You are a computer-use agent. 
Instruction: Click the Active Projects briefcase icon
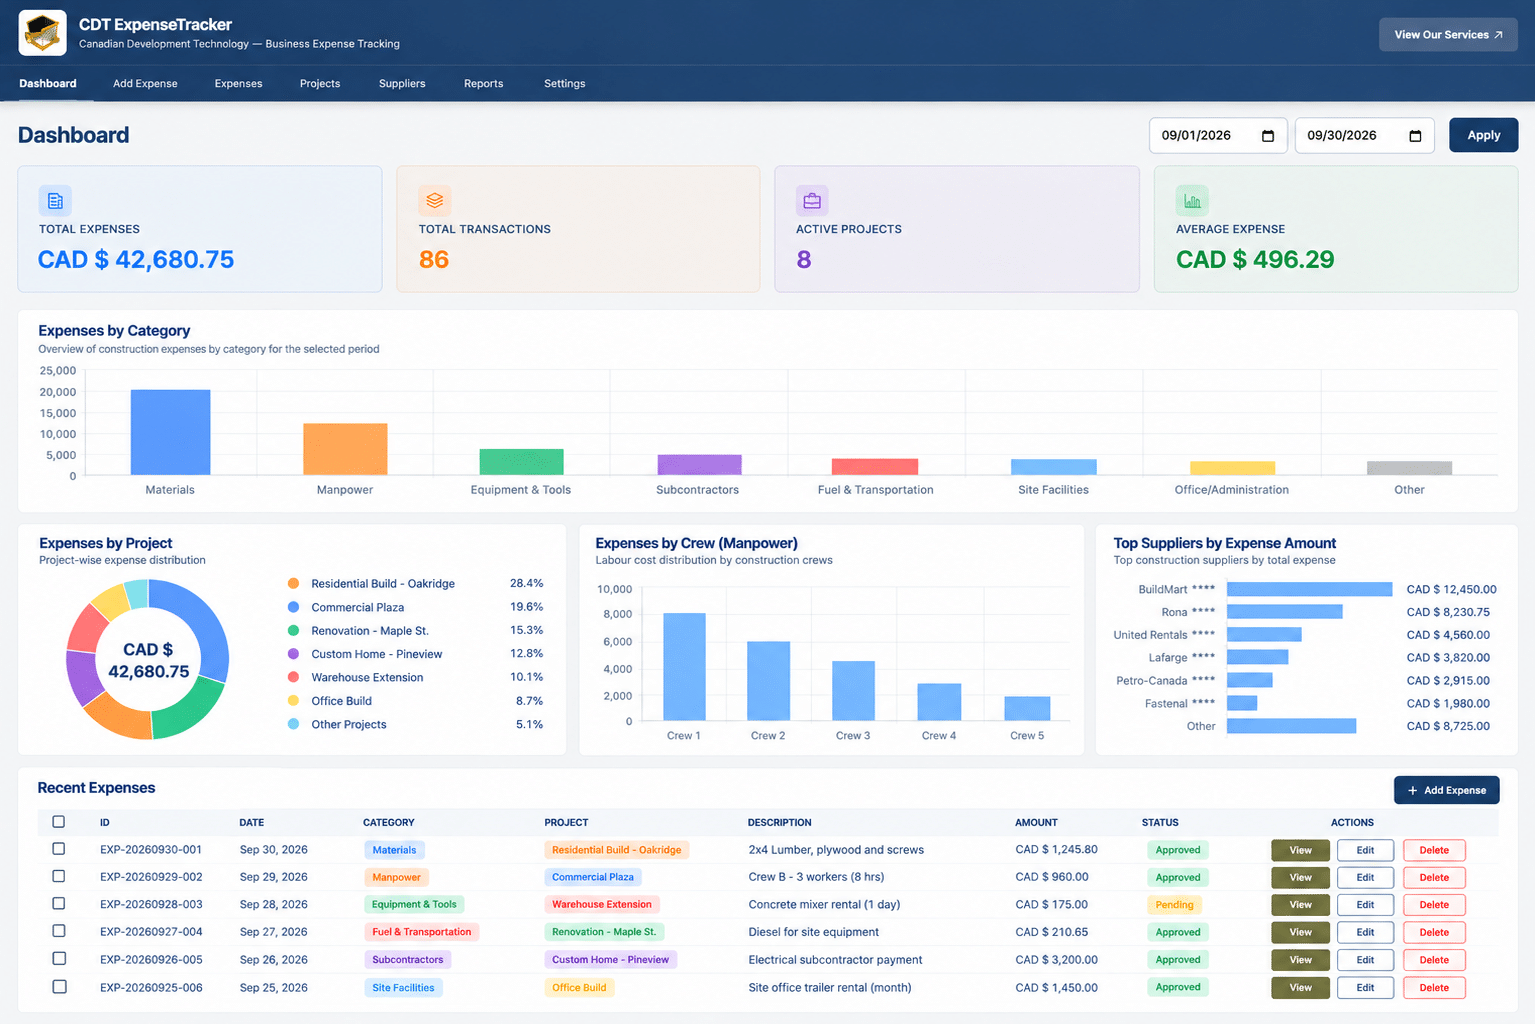(812, 201)
